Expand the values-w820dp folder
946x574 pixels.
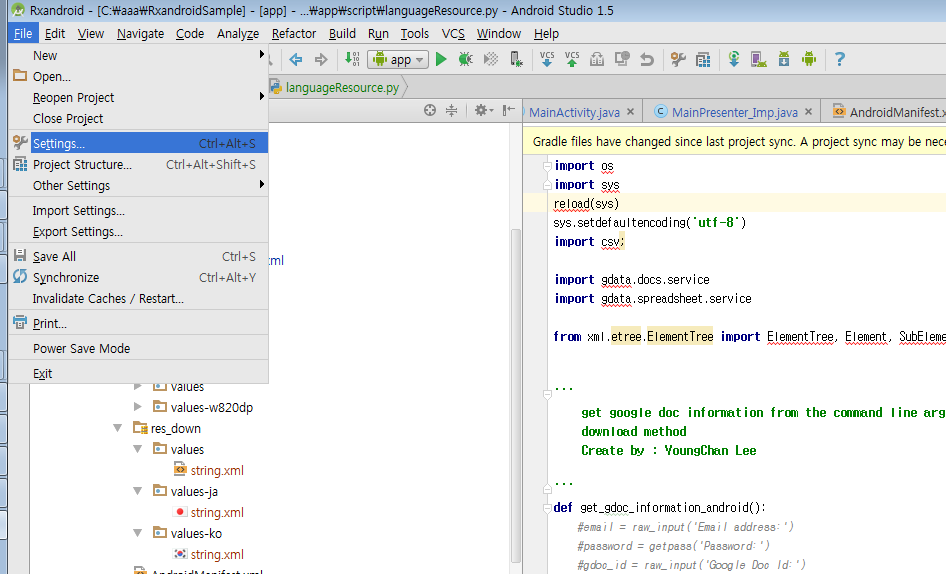click(x=138, y=407)
